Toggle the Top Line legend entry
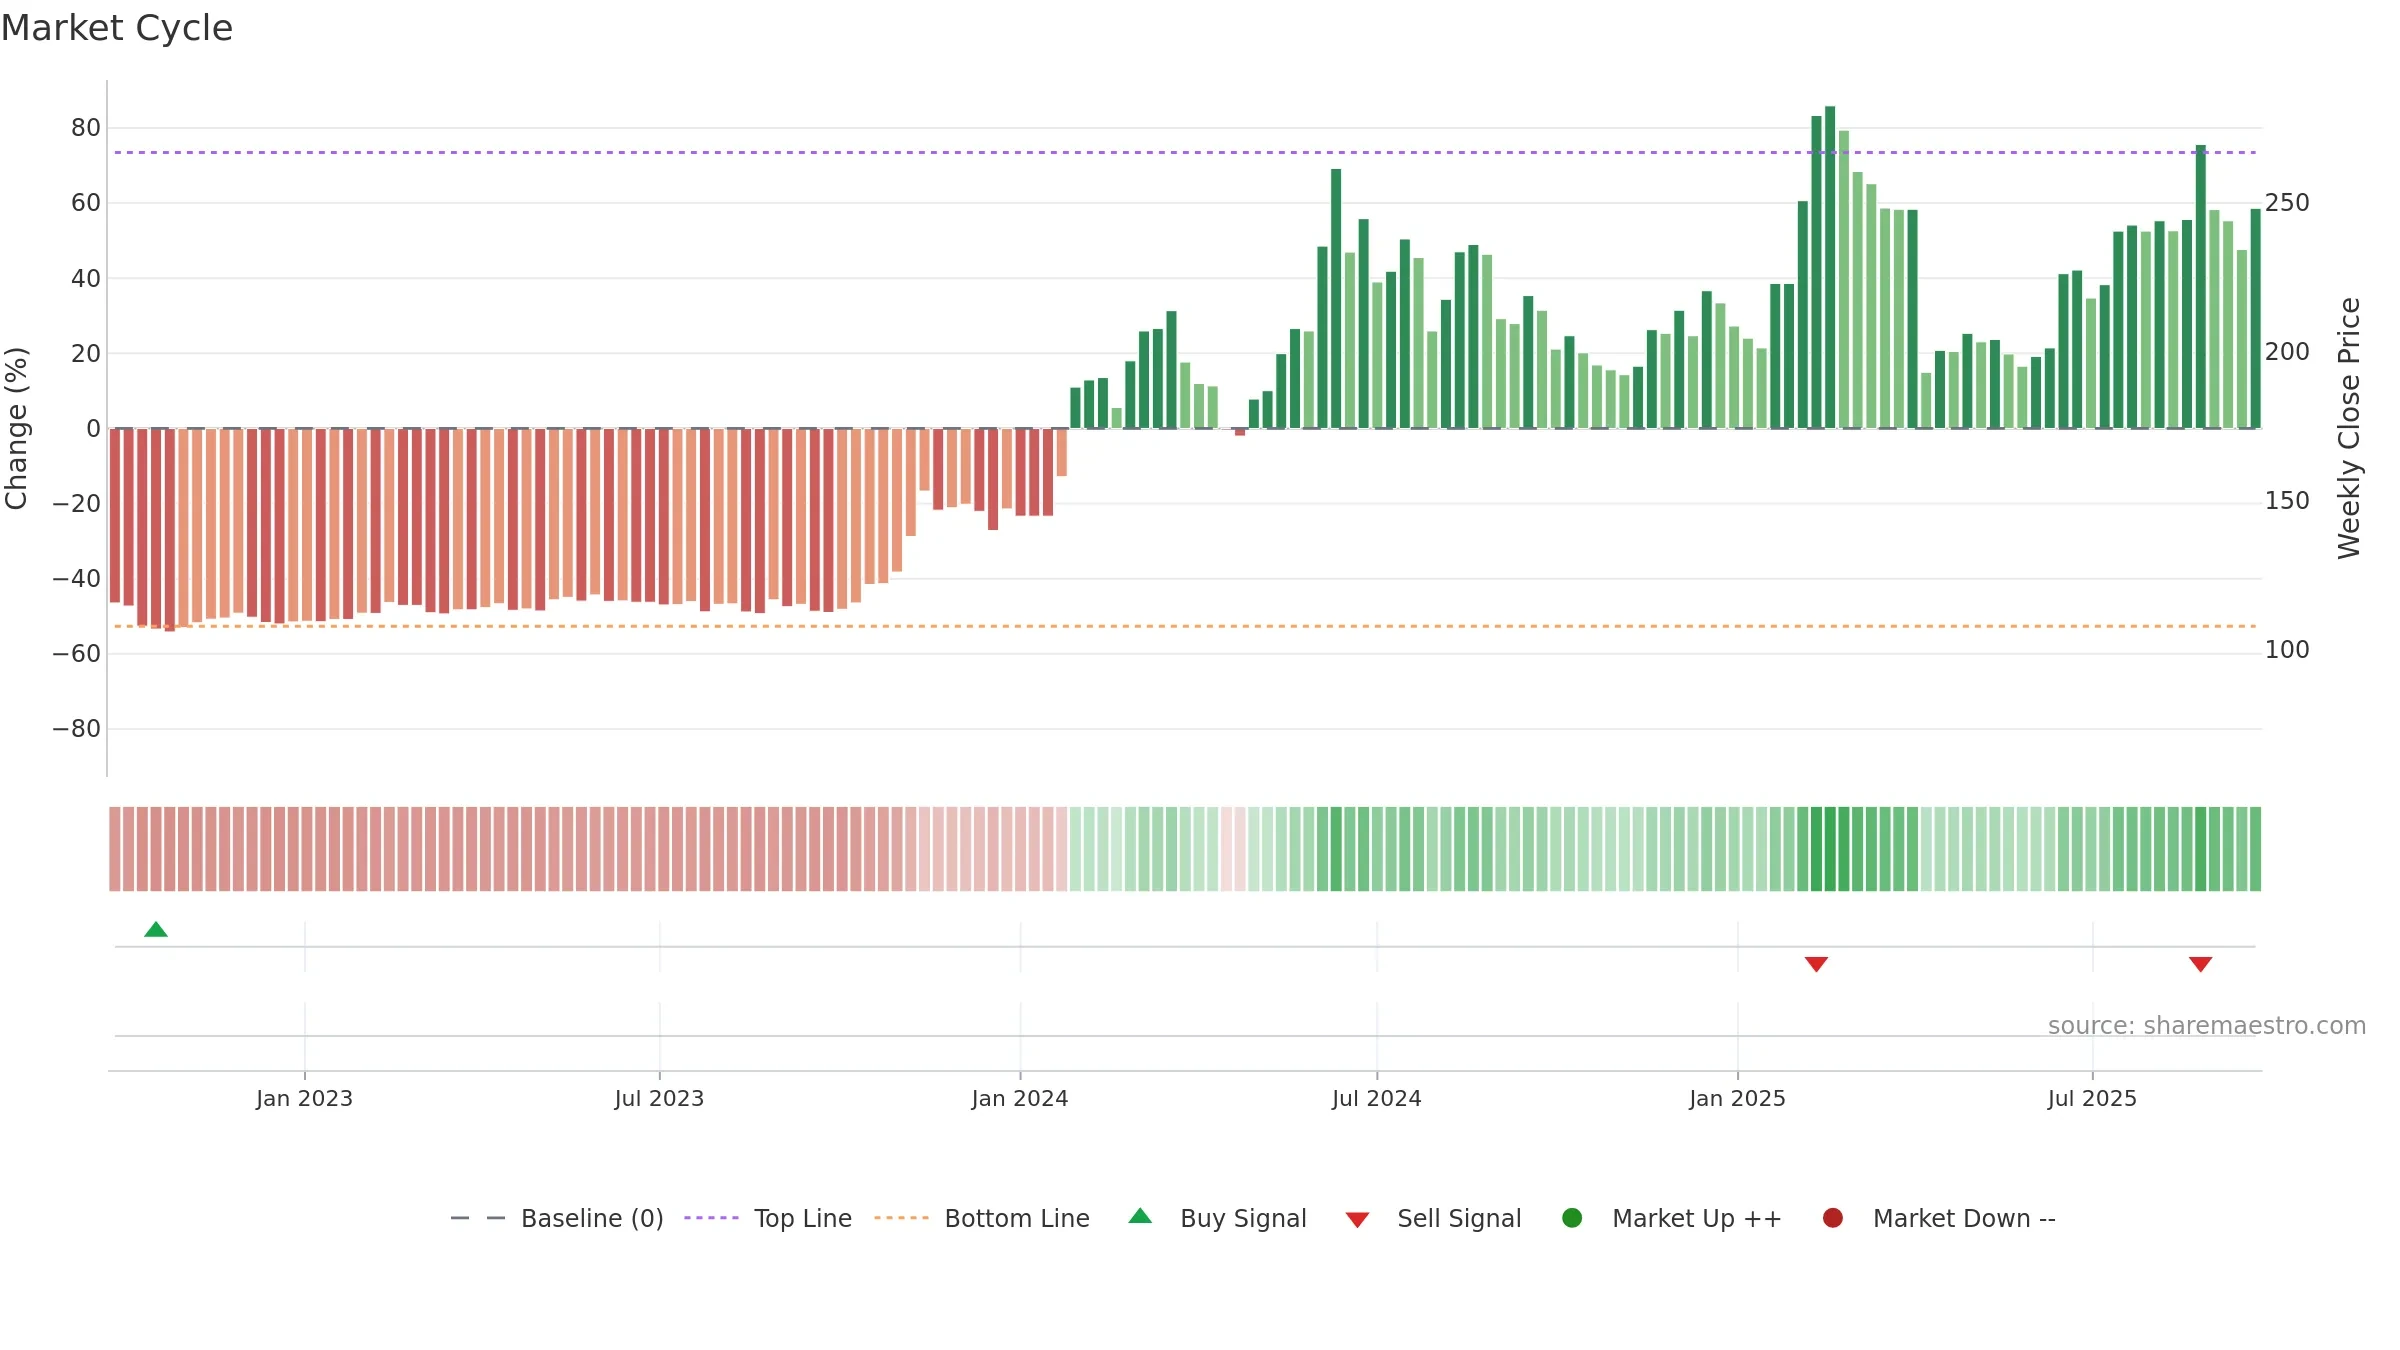Screen dimensions: 2400x1350 [768, 1218]
